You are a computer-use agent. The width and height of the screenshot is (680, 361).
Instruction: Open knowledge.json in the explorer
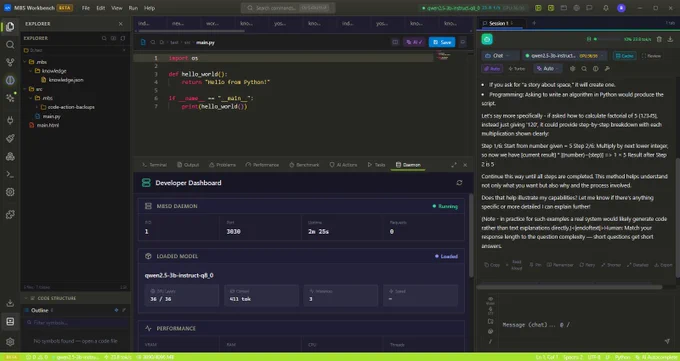click(66, 80)
